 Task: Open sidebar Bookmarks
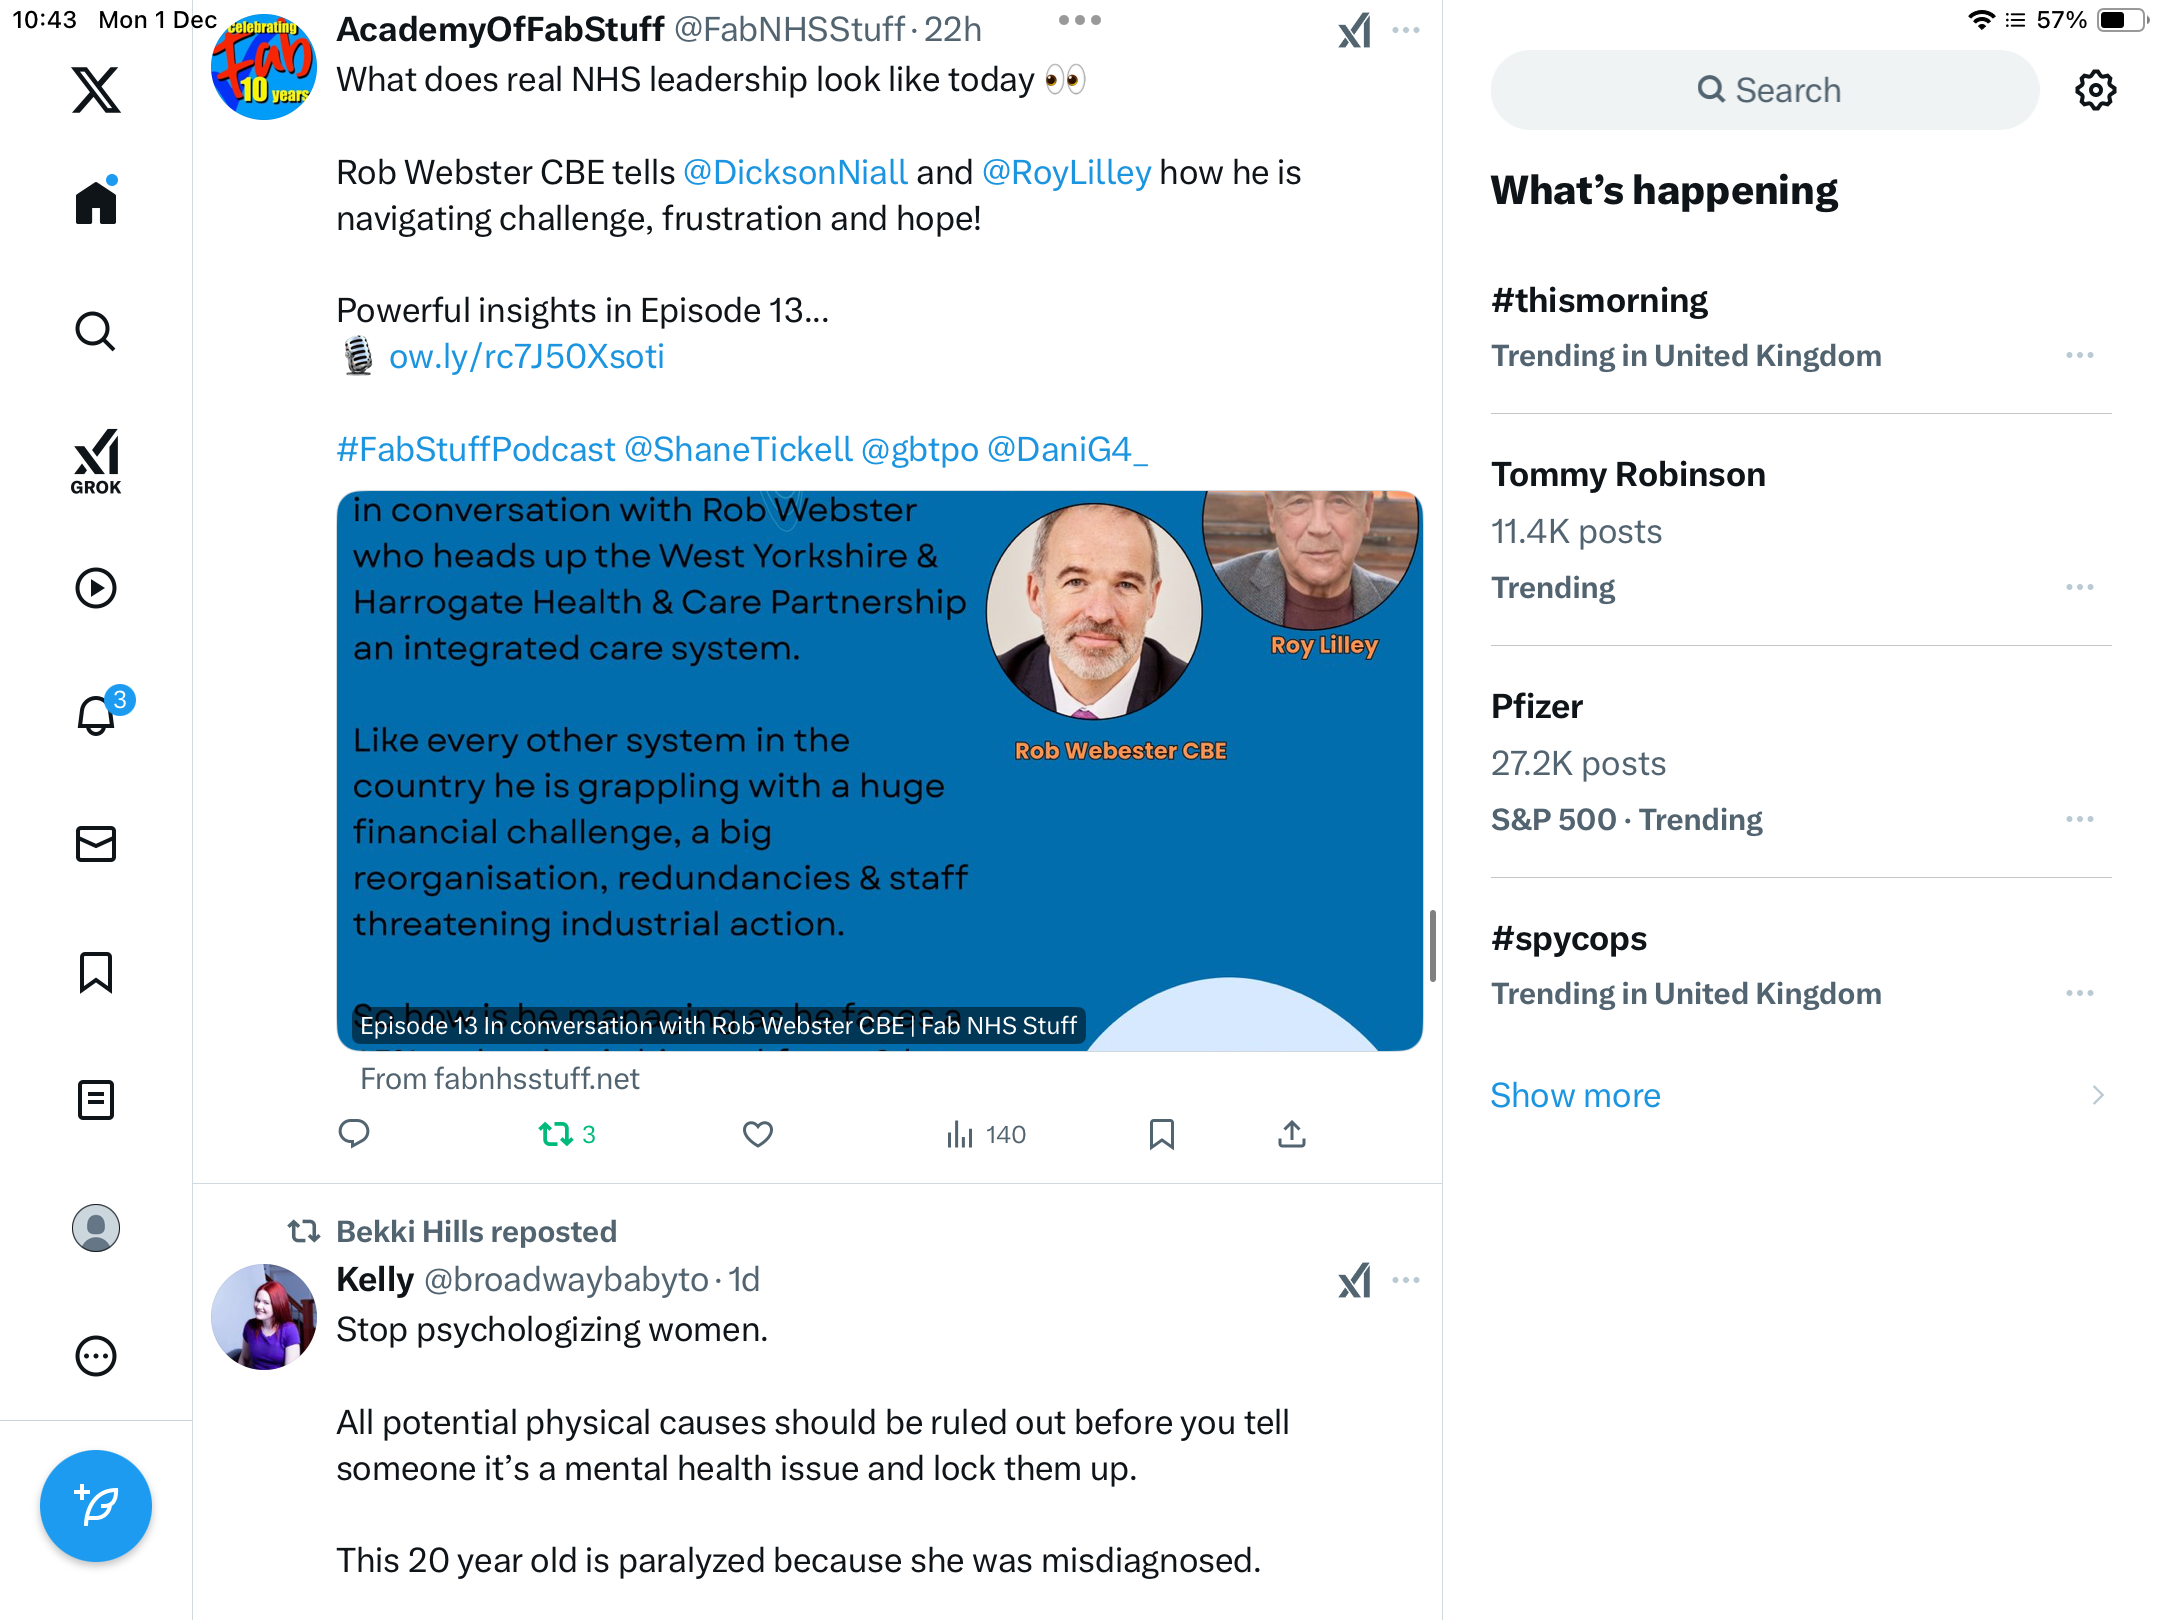96,972
